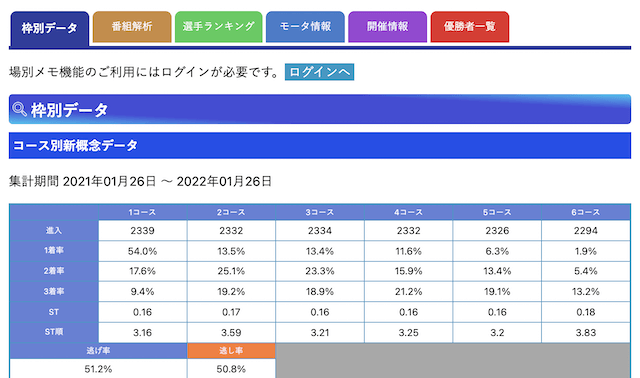The height and width of the screenshot is (378, 640).
Task: Click the コース別新概念データ section header
Action: [x=320, y=145]
